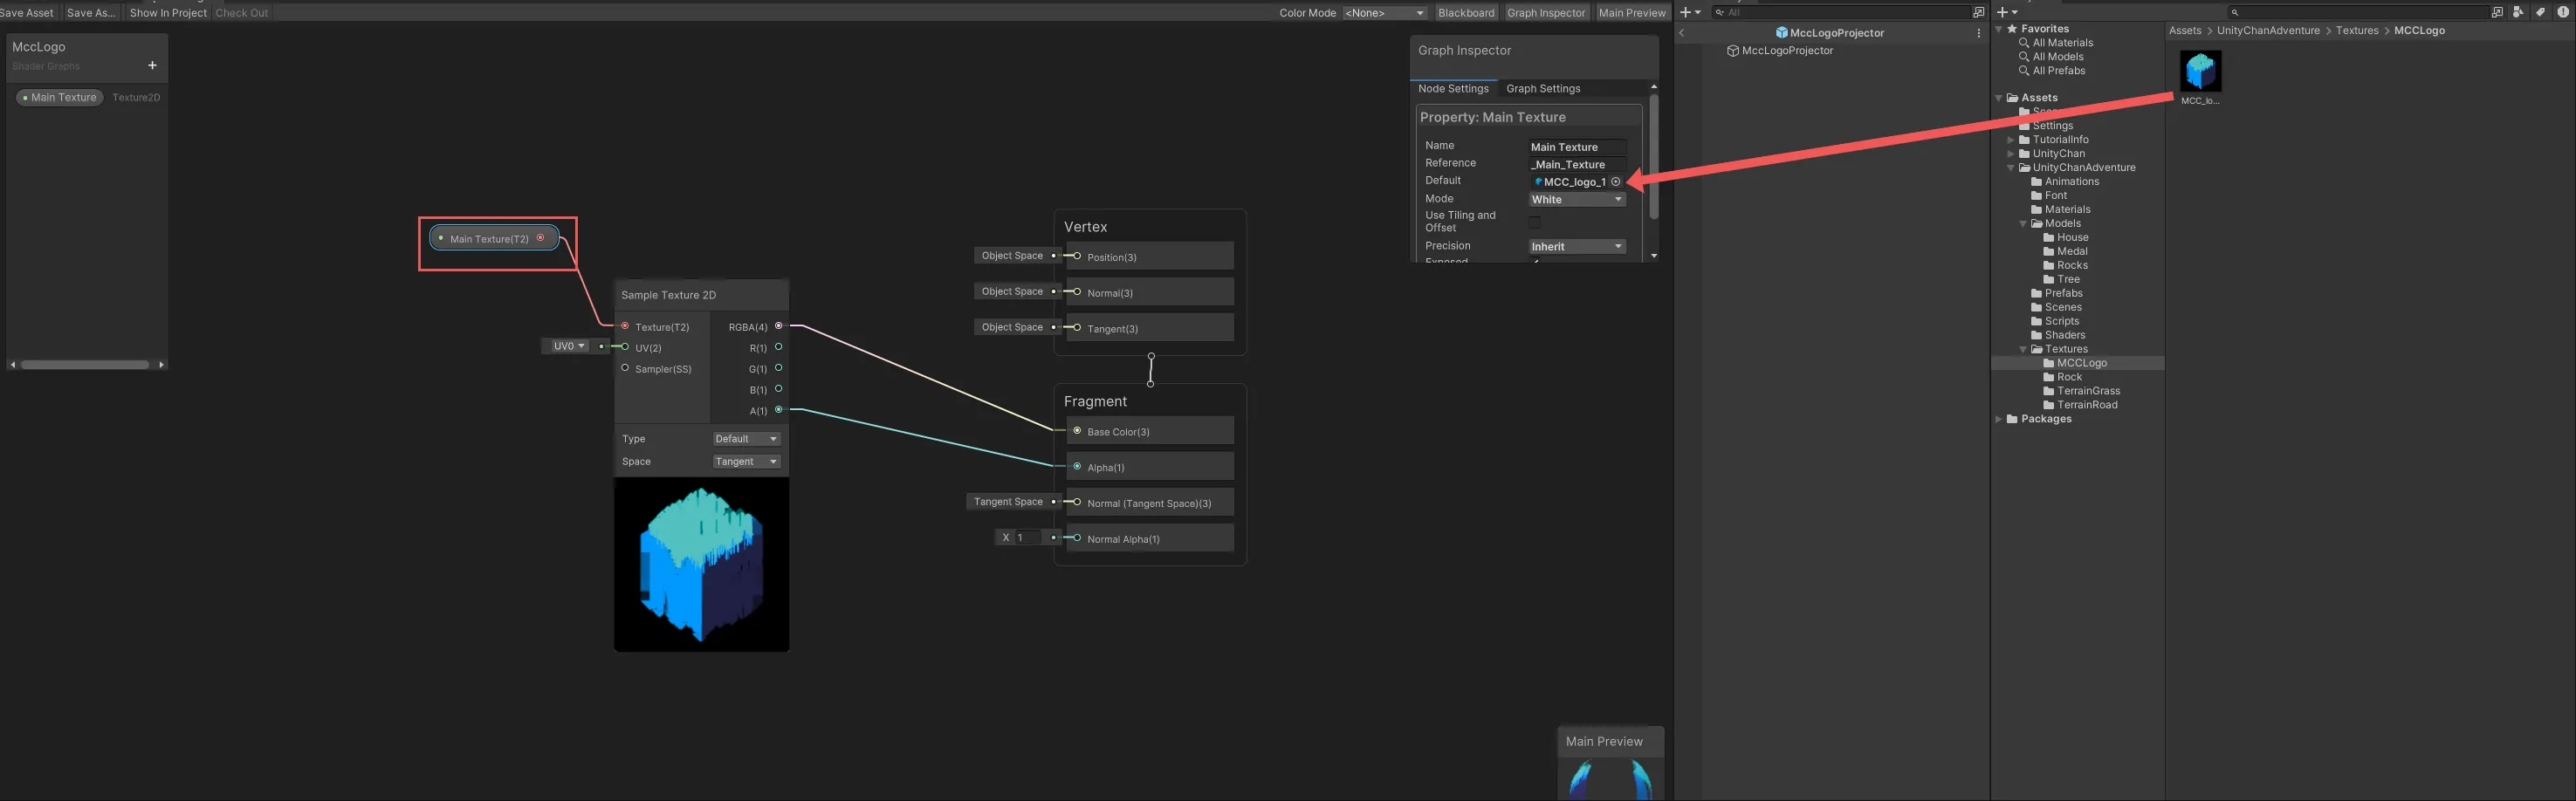Select the MccLogoProjector object in the Hierarchy
This screenshot has height=801, width=2576.
pos(1787,51)
